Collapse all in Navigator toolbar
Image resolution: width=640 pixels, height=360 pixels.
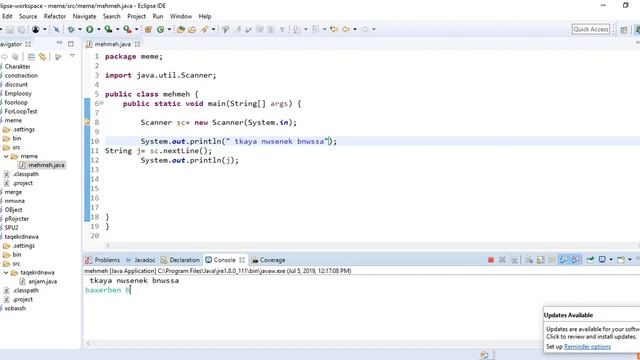point(31,57)
